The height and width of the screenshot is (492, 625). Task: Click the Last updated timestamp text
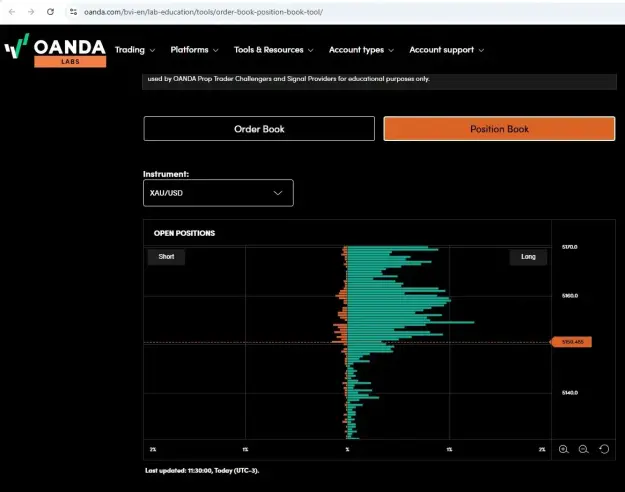[x=202, y=471]
